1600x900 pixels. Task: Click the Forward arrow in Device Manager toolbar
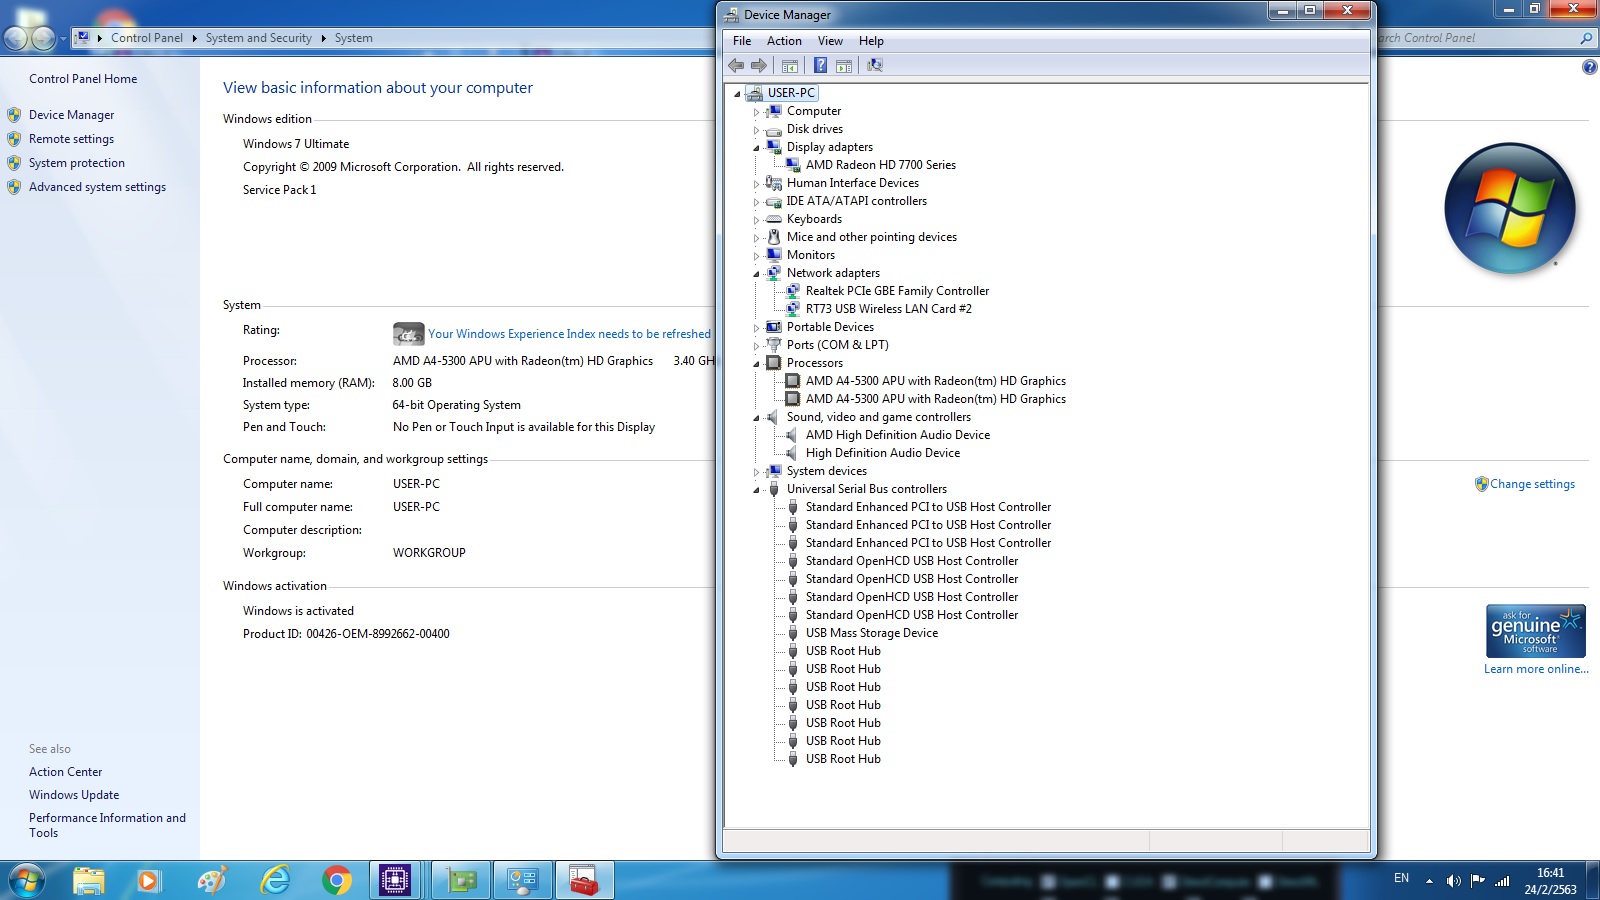pyautogui.click(x=759, y=65)
